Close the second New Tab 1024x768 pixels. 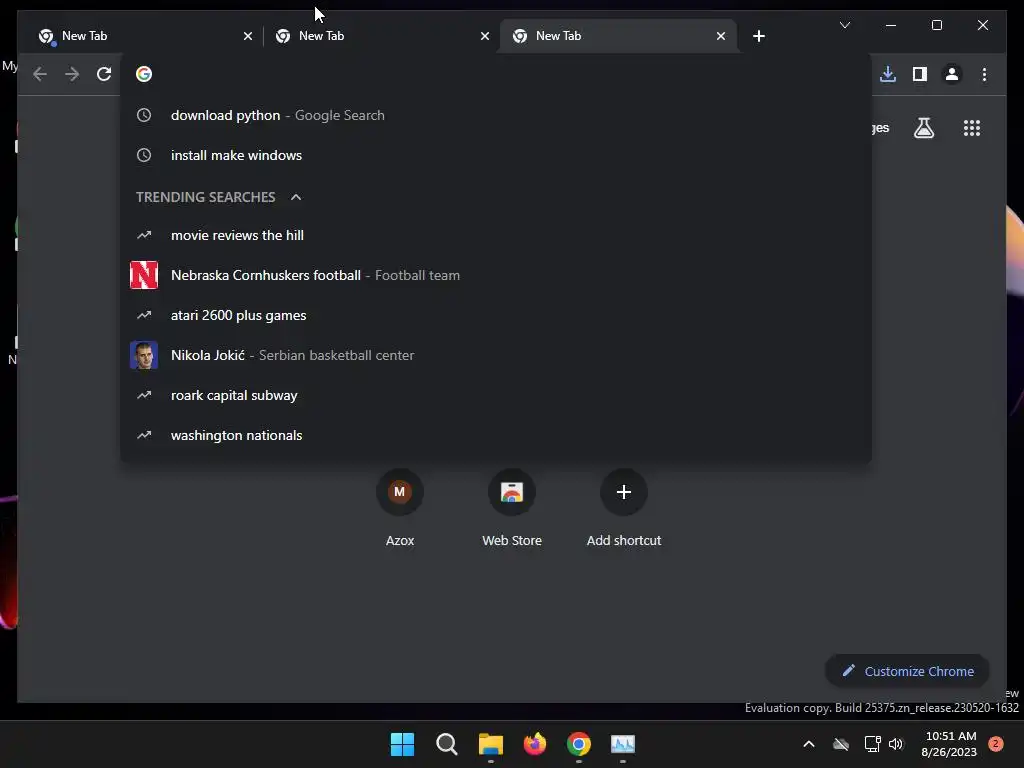click(x=485, y=36)
